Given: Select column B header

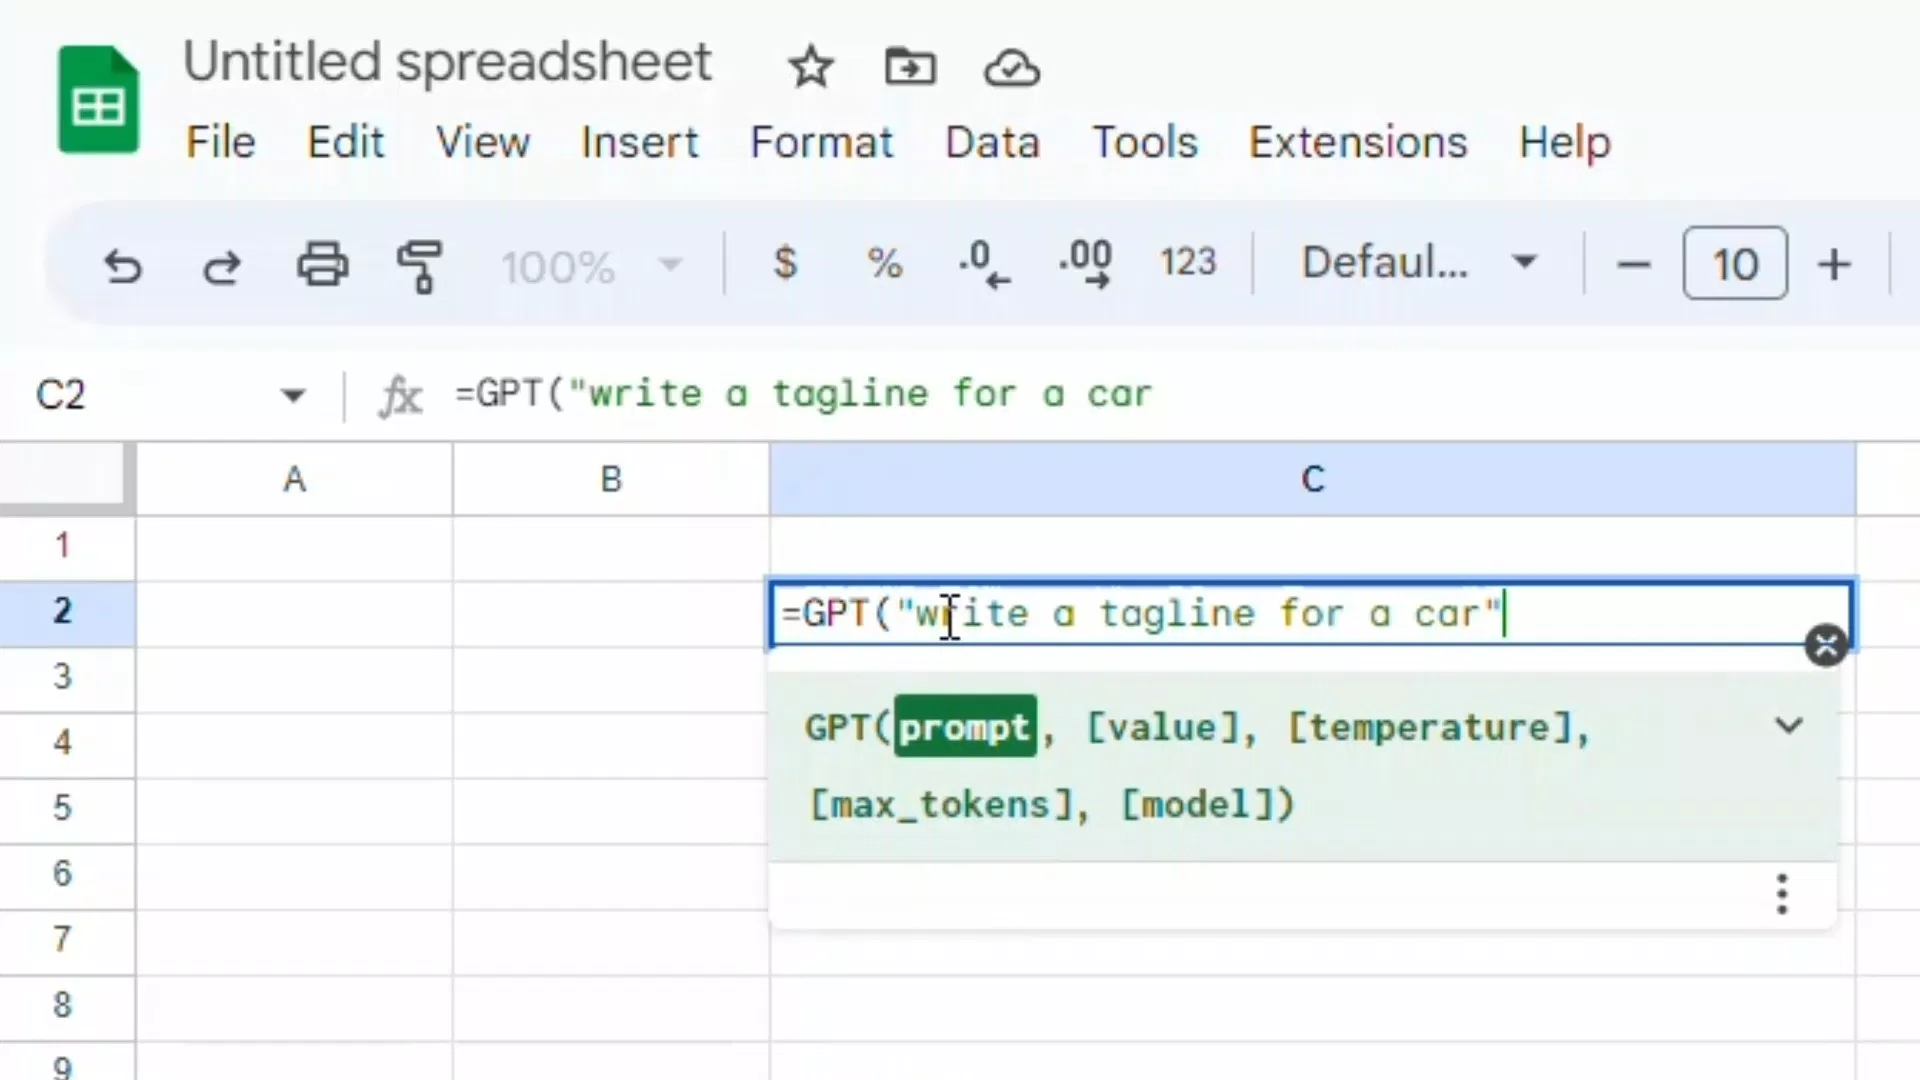Looking at the screenshot, I should 610,478.
